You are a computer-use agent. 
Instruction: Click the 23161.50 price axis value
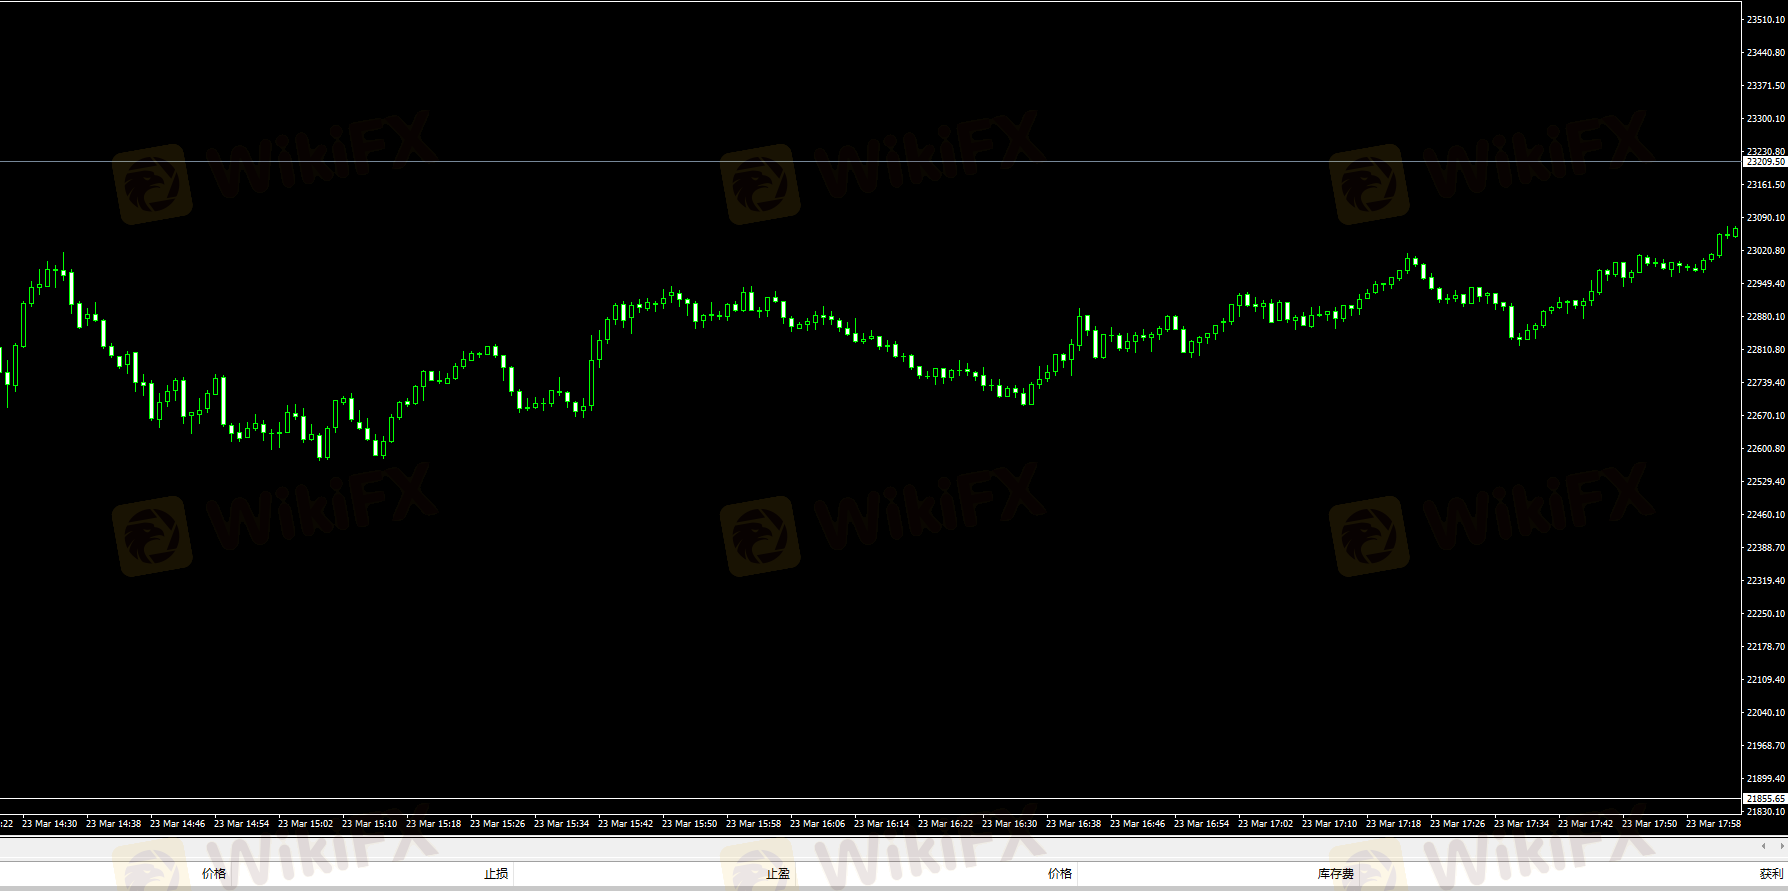[1766, 185]
